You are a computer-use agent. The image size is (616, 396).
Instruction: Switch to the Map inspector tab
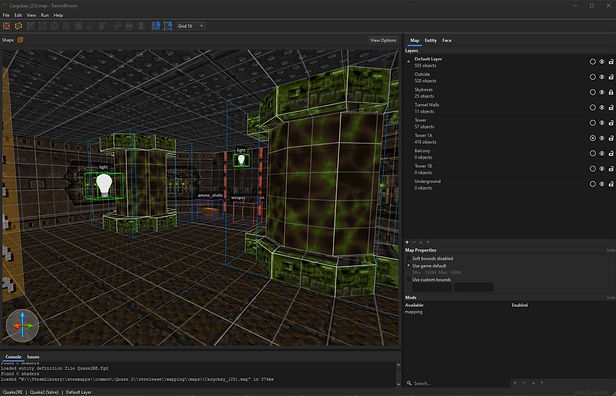tap(414, 40)
